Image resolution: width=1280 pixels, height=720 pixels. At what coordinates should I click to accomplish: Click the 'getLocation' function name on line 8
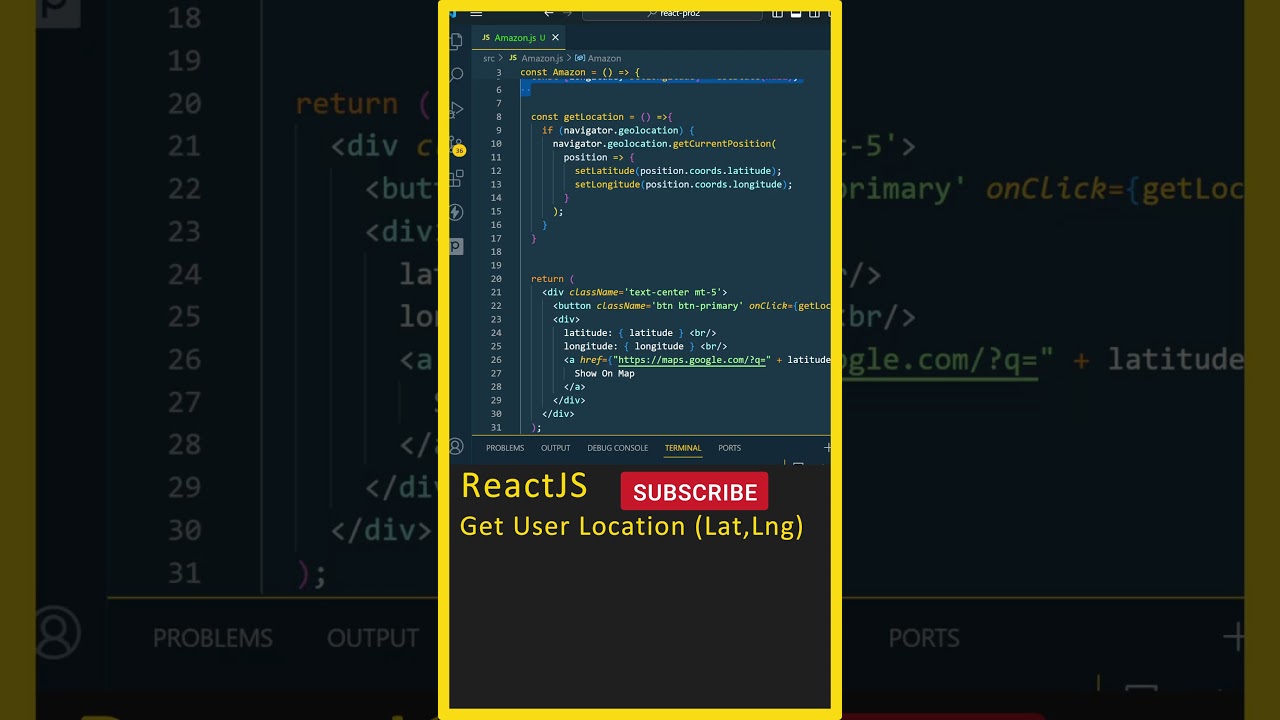[x=593, y=117]
